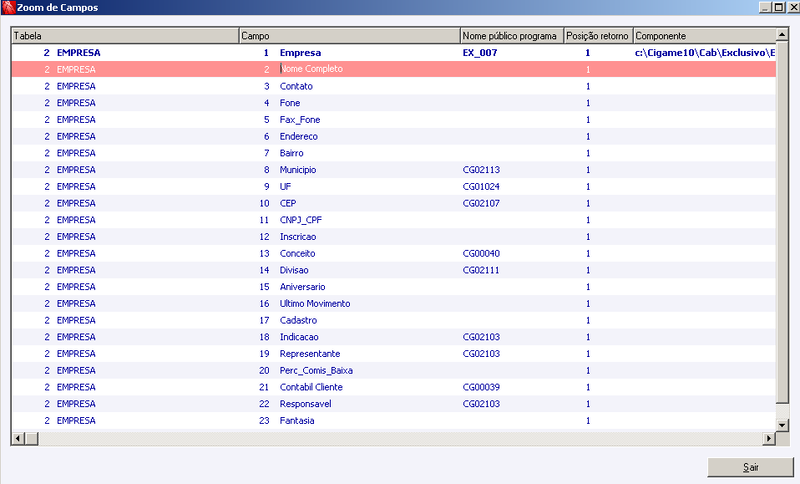Select the CNPJ_CPF row
Viewport: 800px width, 484px height.
pyautogui.click(x=393, y=220)
